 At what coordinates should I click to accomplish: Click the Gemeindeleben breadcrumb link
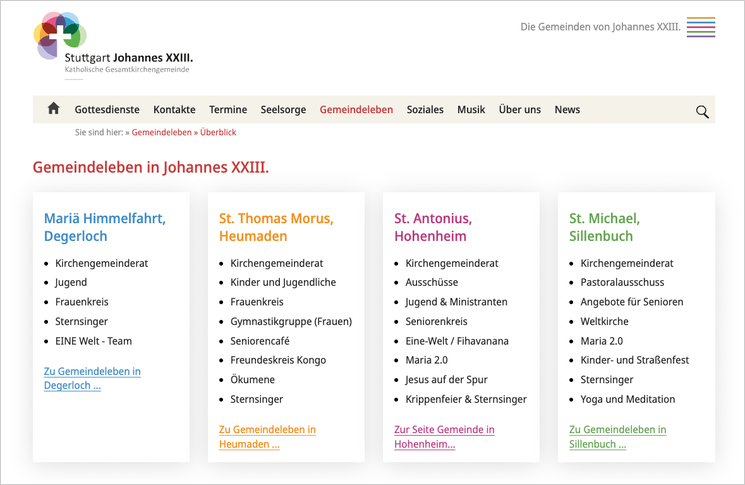(162, 133)
